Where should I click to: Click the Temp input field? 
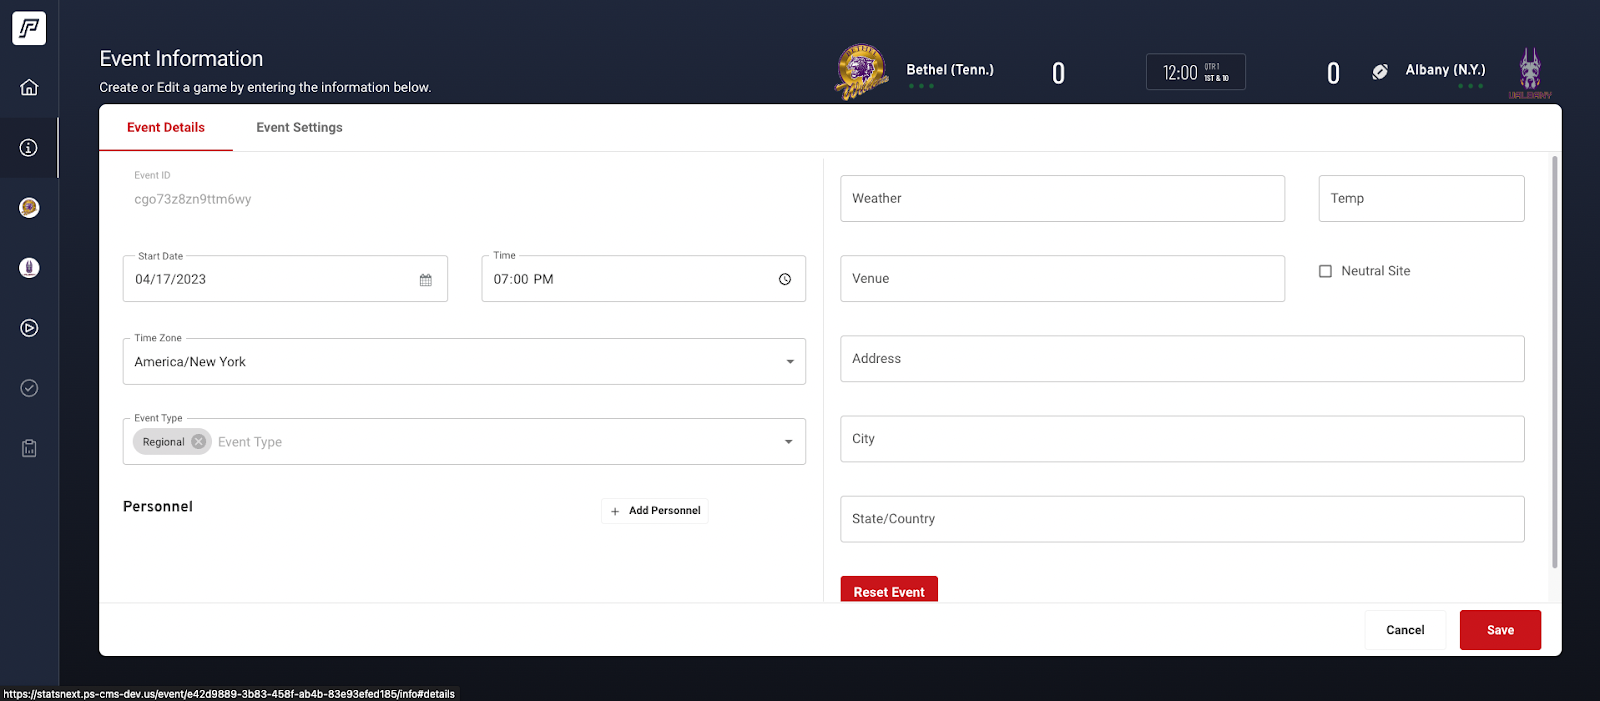(x=1421, y=199)
